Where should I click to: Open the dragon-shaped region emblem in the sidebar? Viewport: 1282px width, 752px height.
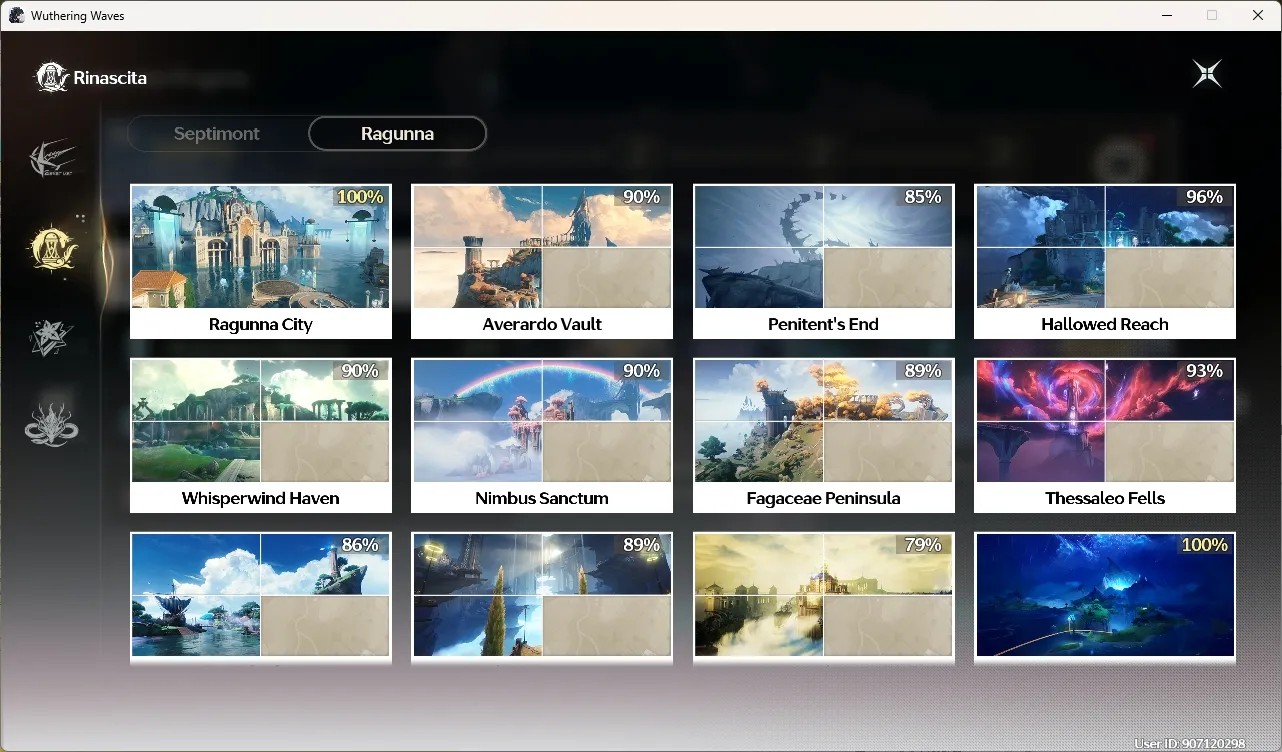click(51, 425)
